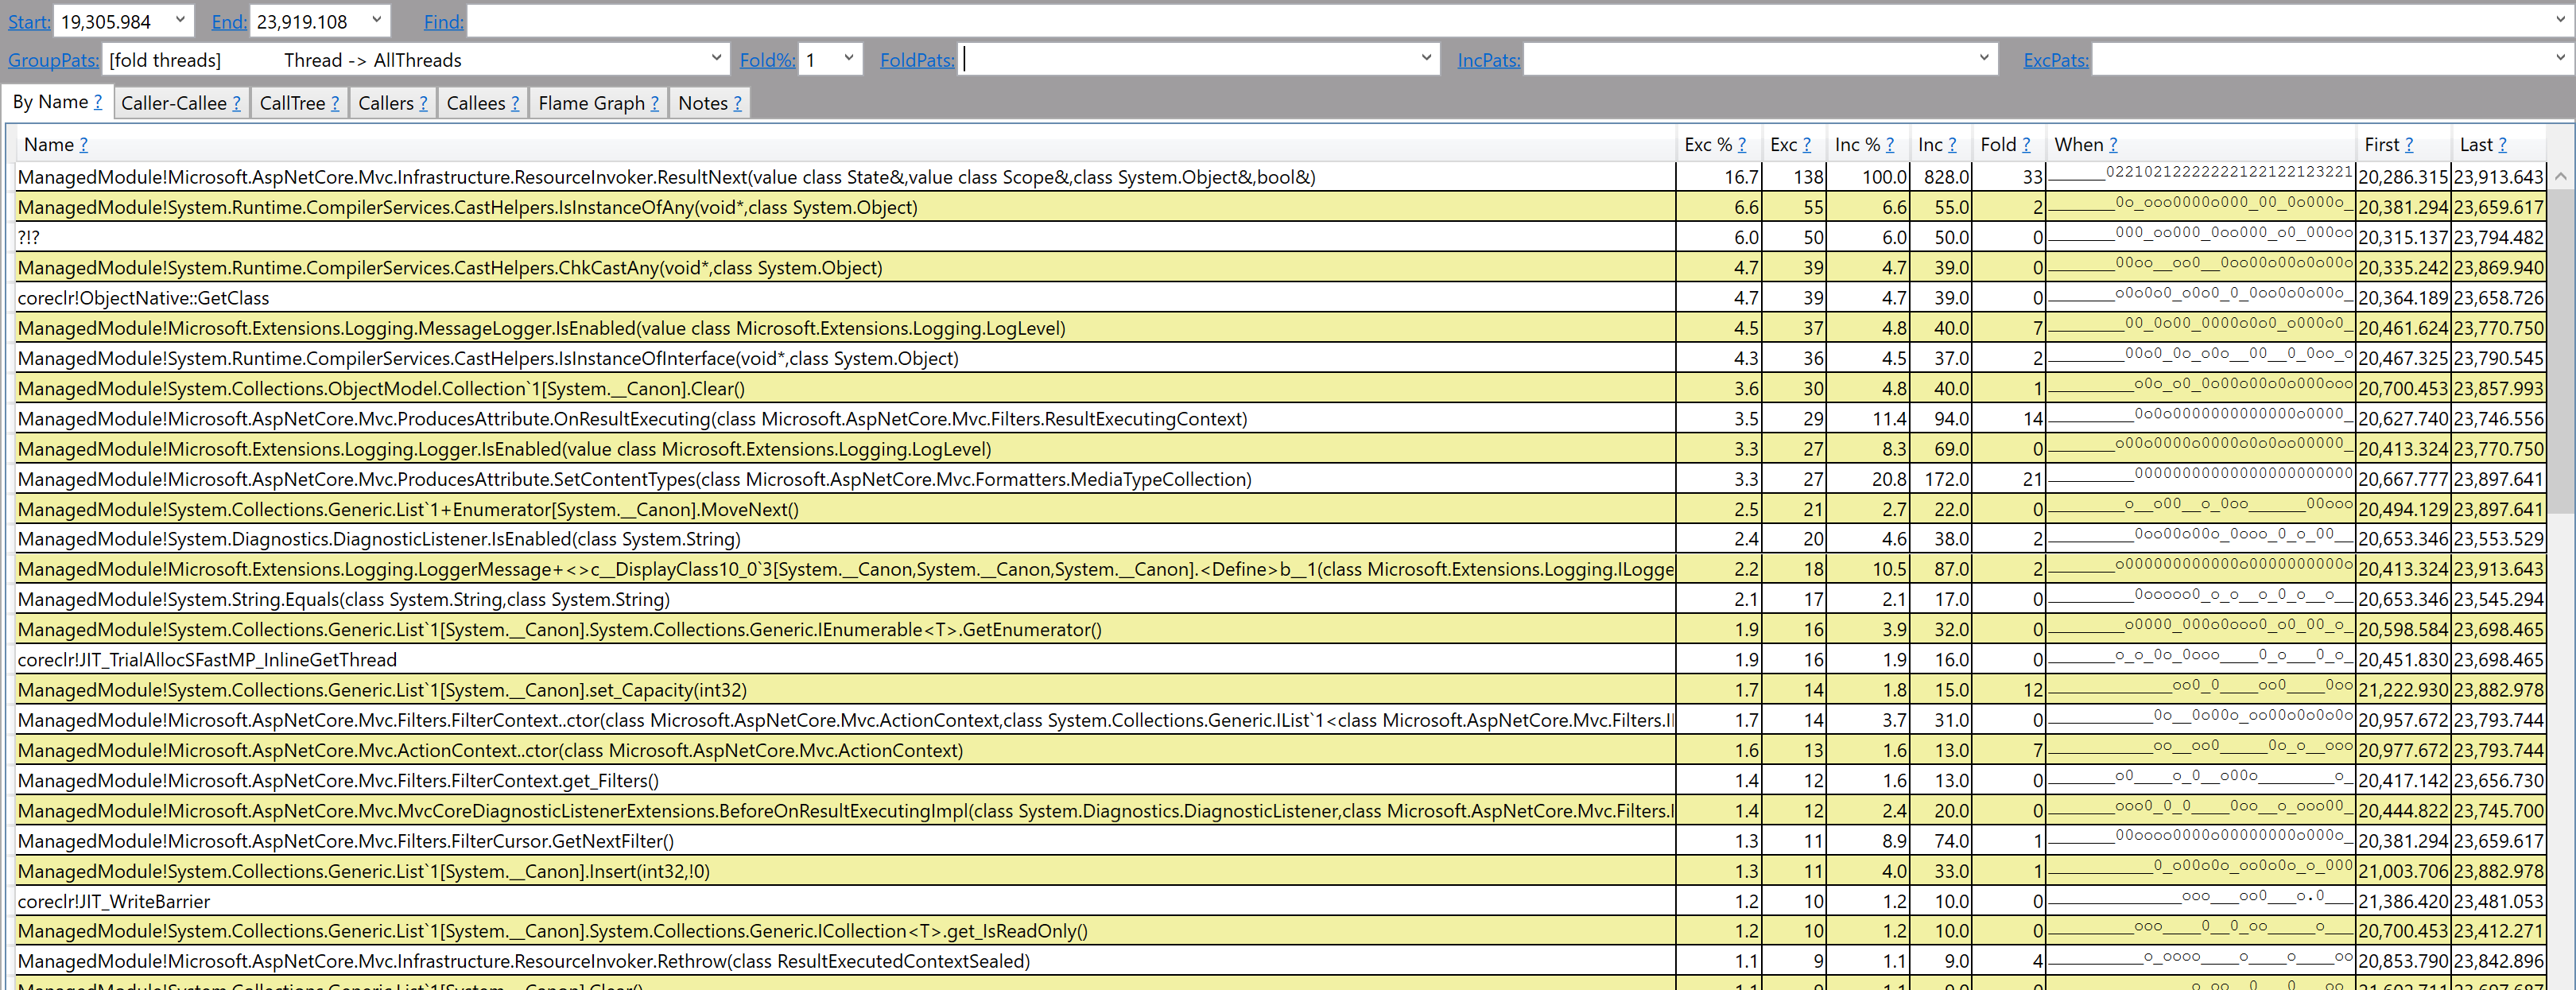Click the Name column help question mark
Viewport: 2576px width, 990px height.
(x=84, y=145)
